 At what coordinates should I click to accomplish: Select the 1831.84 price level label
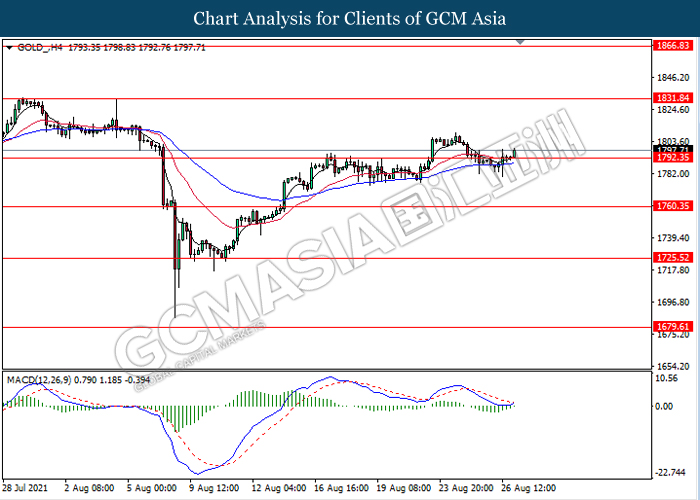673,98
